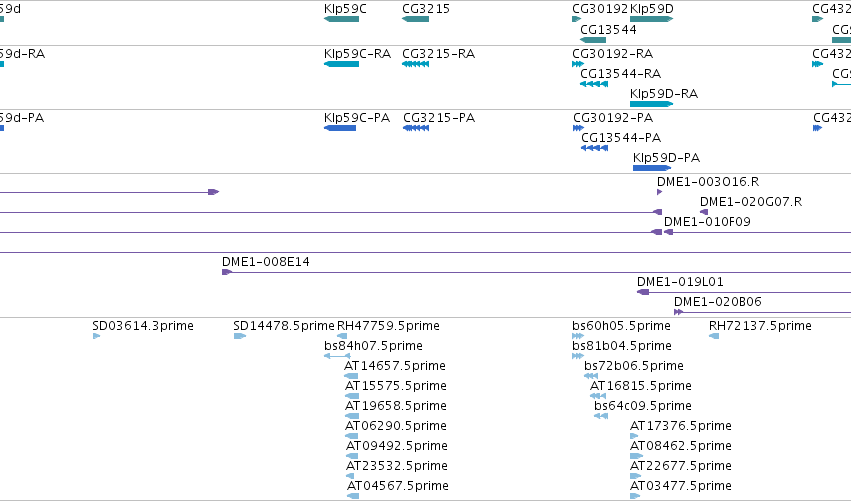This screenshot has width=851, height=501.
Task: Click the DME1-010F09 label
Action: 707,221
